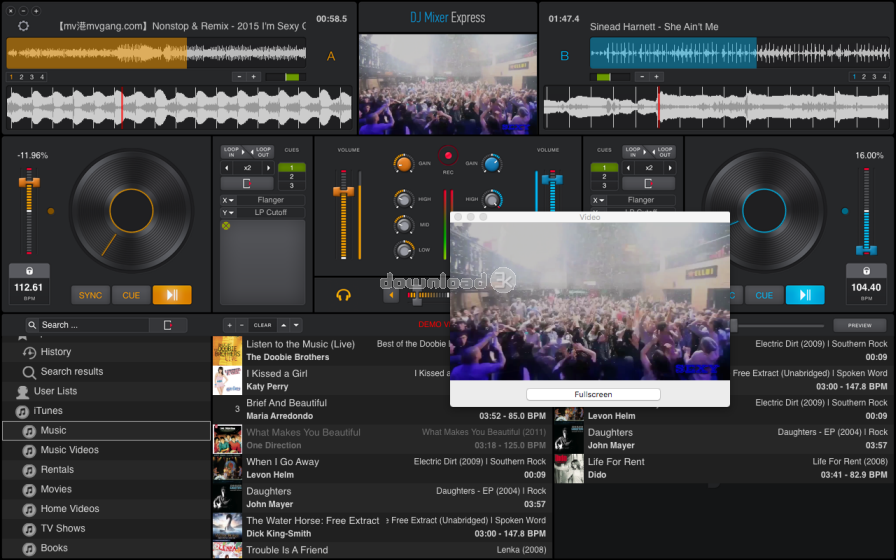
Task: Click the deck A volume fader handle
Action: pyautogui.click(x=343, y=191)
